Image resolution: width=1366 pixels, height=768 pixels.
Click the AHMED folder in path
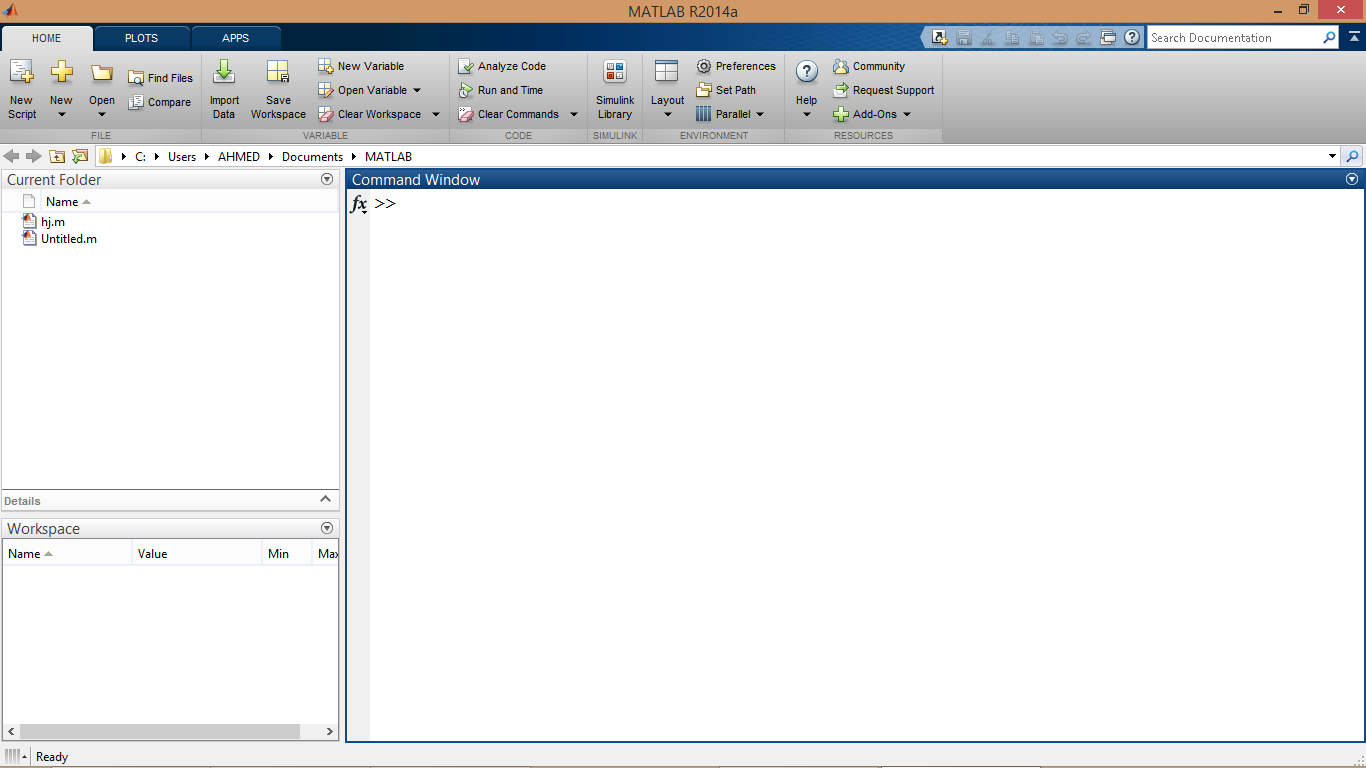click(240, 157)
